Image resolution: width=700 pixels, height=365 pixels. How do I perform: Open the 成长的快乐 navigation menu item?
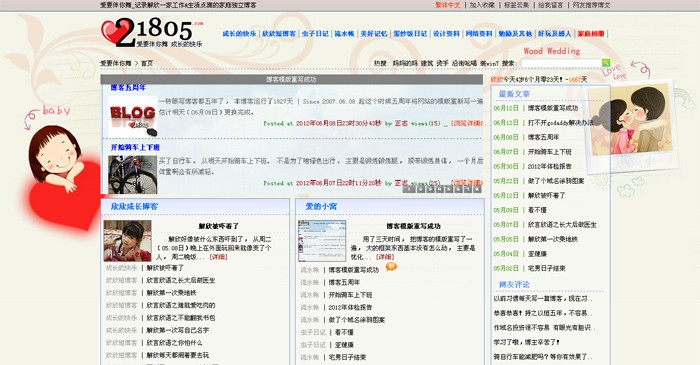240,33
